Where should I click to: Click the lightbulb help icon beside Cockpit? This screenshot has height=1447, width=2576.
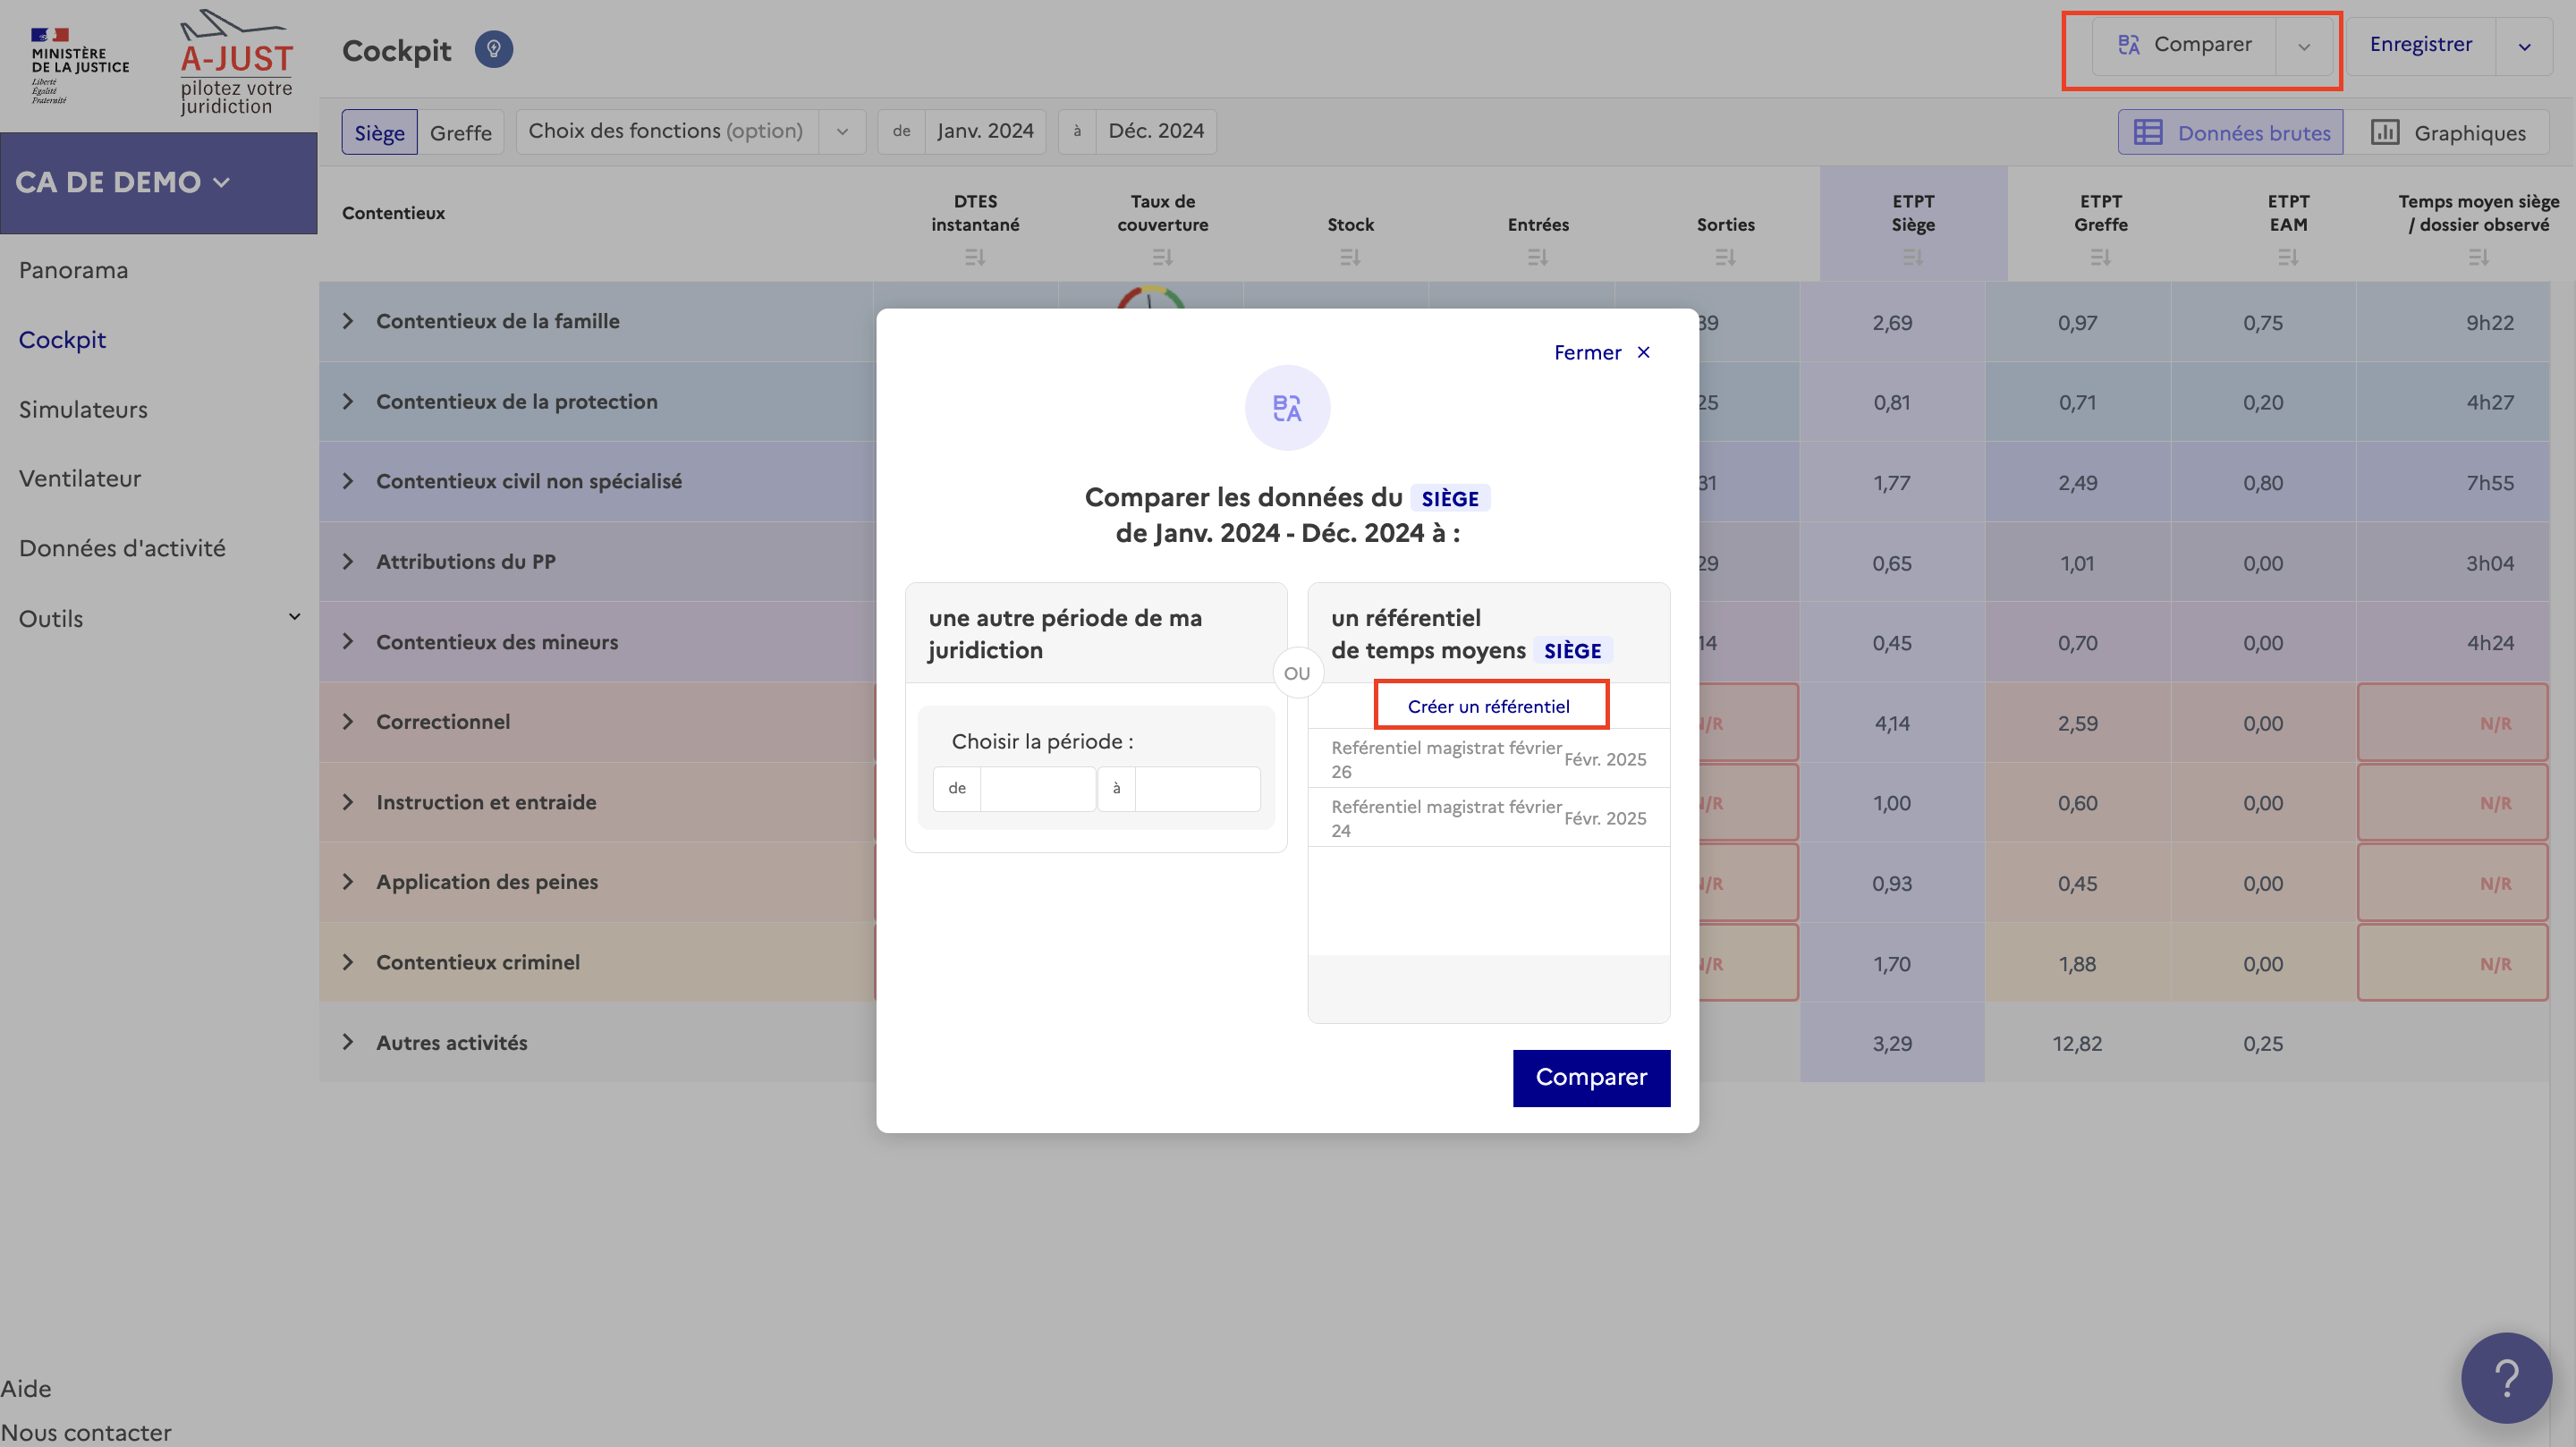coord(493,49)
